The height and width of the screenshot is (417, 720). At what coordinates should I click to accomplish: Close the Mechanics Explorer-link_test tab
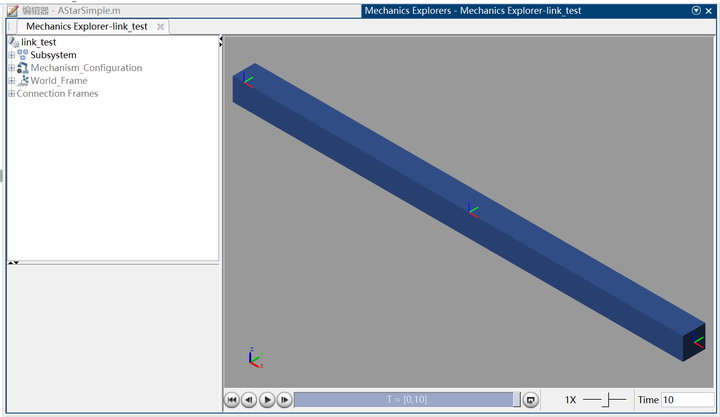(160, 27)
